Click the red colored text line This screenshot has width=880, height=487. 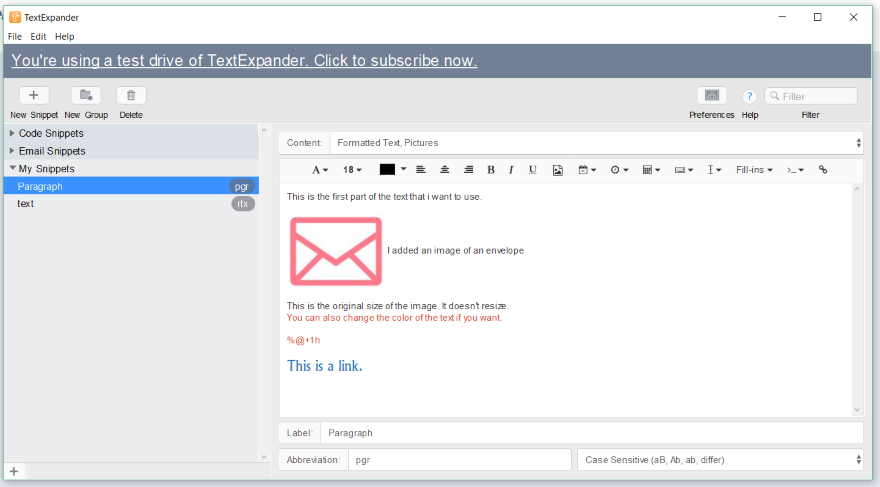pyautogui.click(x=395, y=318)
